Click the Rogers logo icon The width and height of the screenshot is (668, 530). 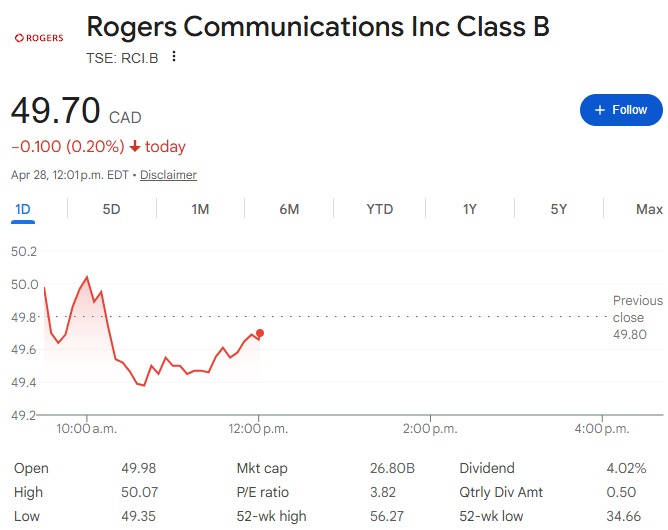pyautogui.click(x=38, y=38)
